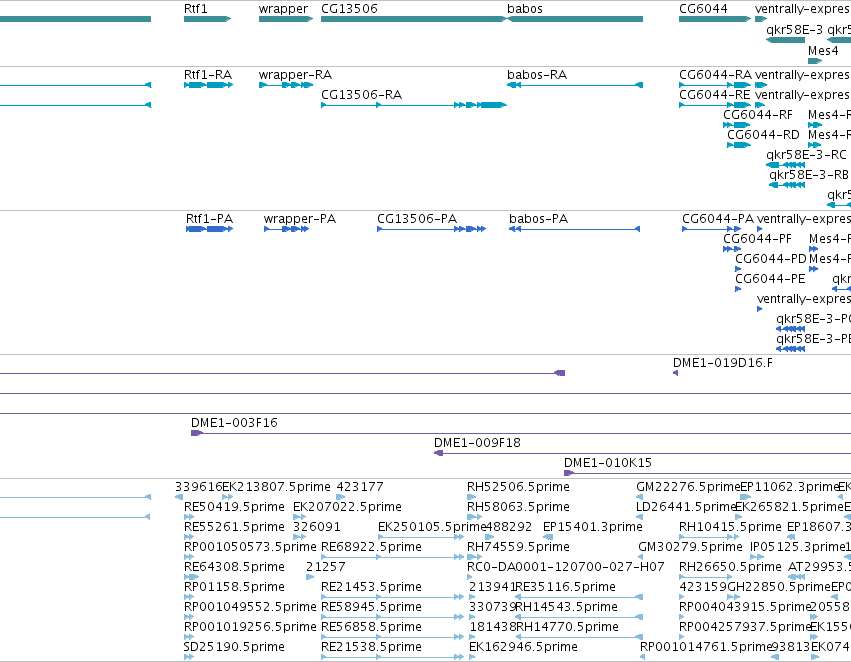Viewport: 851px width, 662px height.
Task: Click the qkr58E-3 gene label
Action: click(794, 30)
